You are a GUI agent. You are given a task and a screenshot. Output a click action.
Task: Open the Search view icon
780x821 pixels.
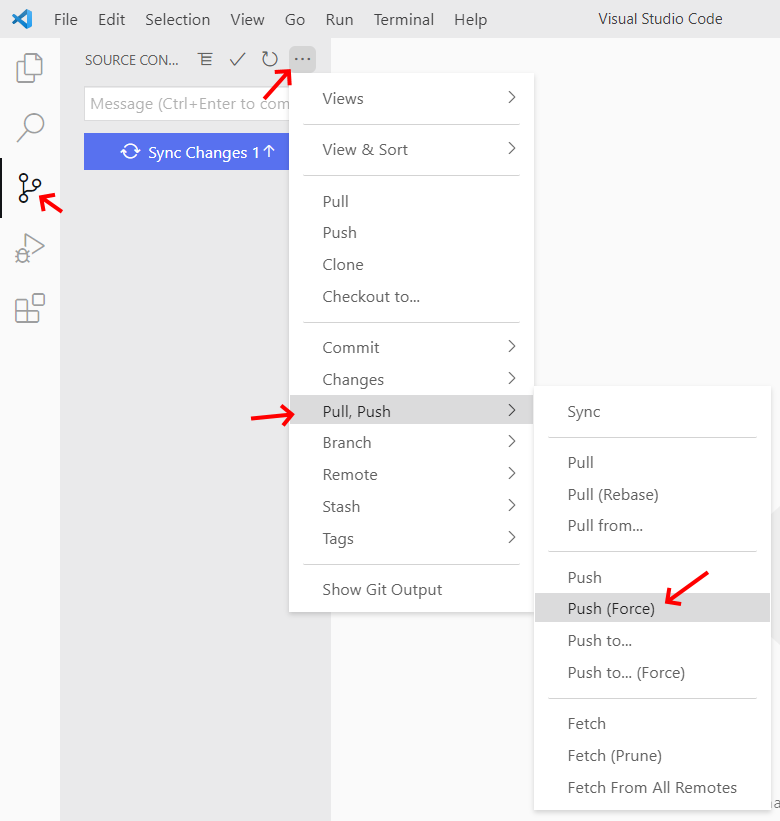coord(30,127)
